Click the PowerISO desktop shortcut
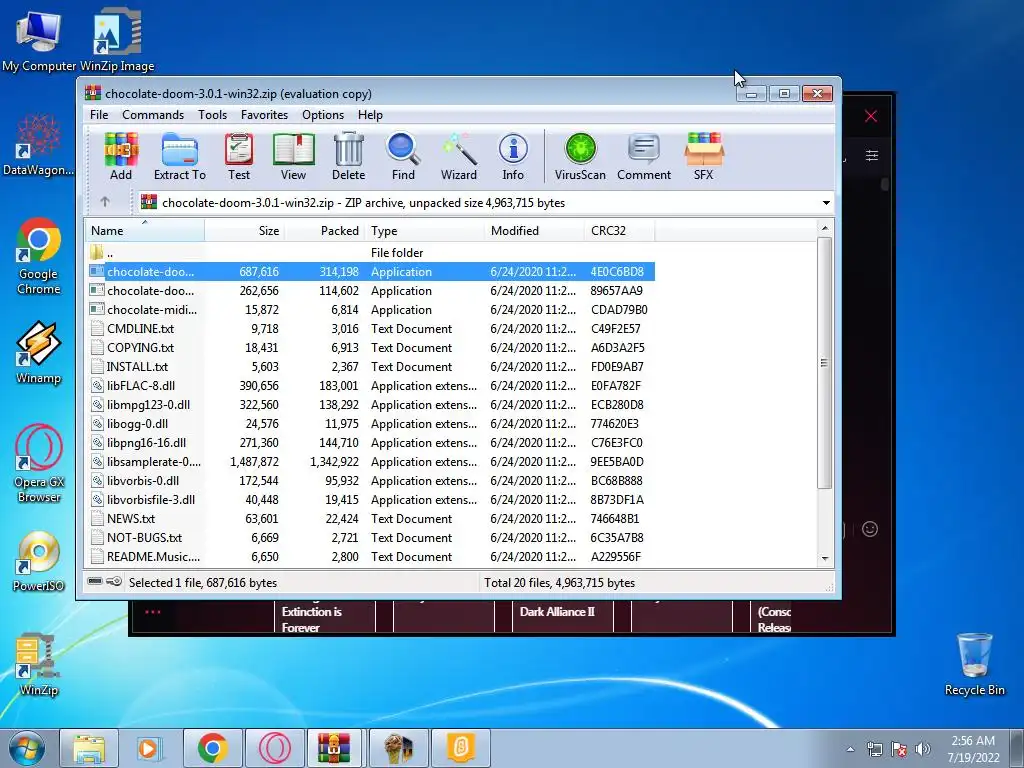Screen dimensions: 1024x768 [39, 562]
